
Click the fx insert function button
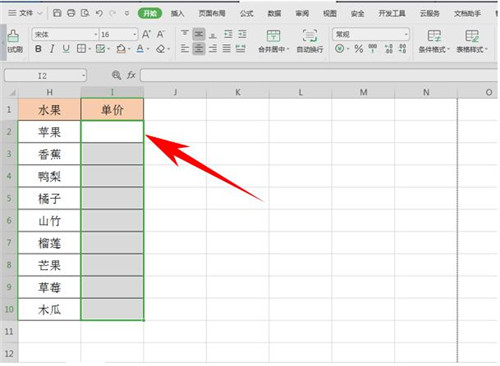131,75
